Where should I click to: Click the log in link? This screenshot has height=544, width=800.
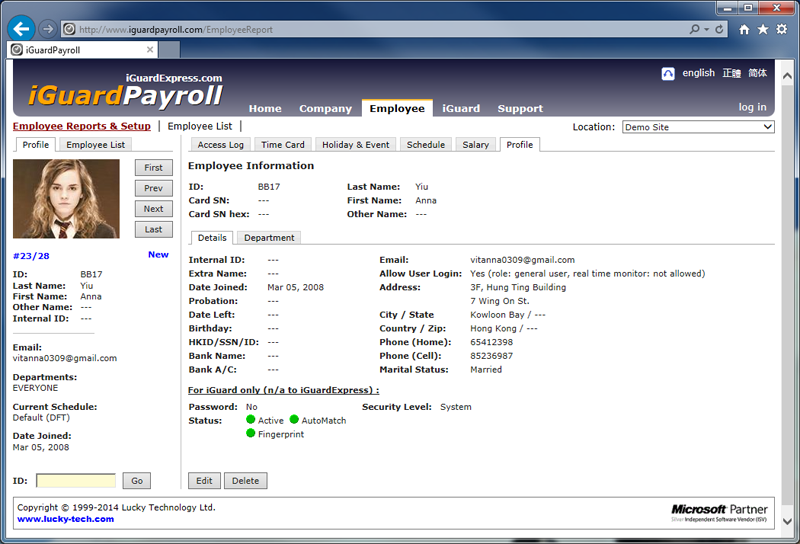(x=752, y=107)
